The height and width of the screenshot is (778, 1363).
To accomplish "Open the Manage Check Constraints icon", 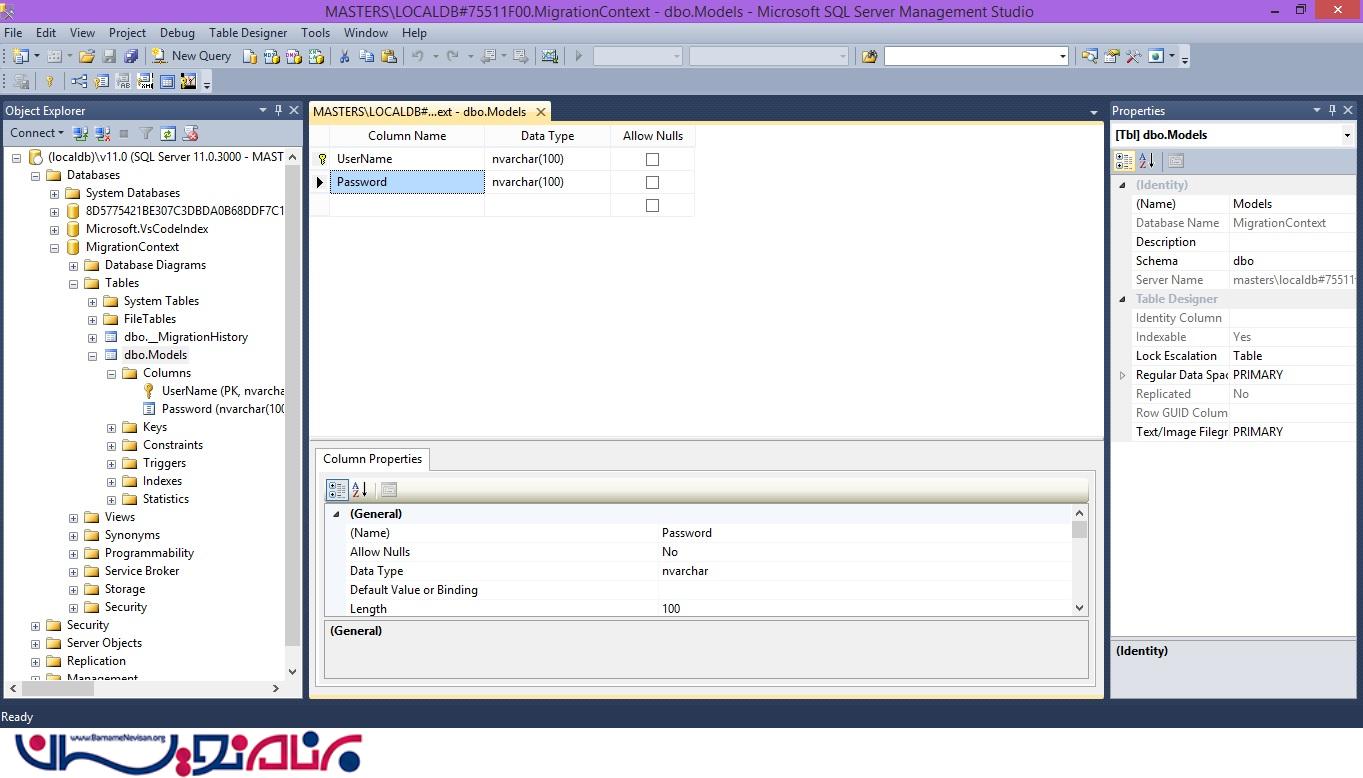I will (167, 82).
